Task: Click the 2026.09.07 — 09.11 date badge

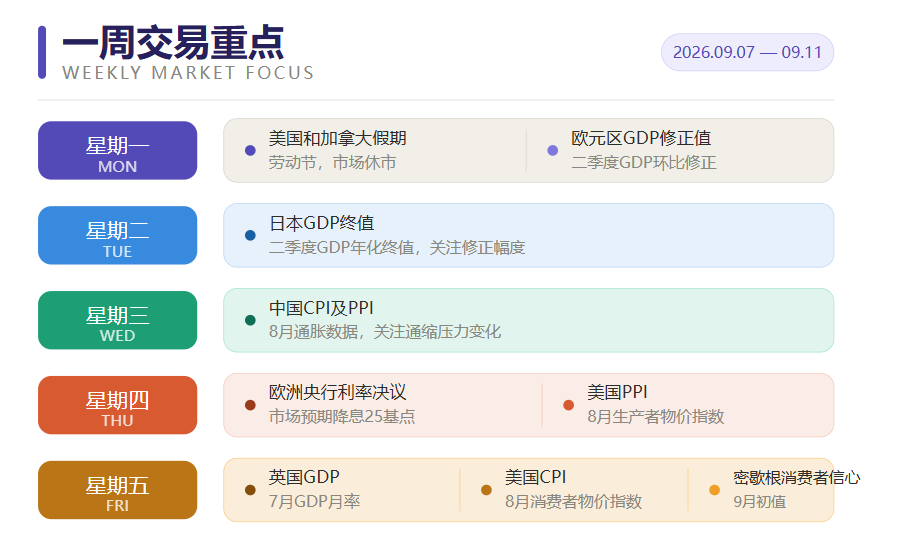Action: pos(747,52)
